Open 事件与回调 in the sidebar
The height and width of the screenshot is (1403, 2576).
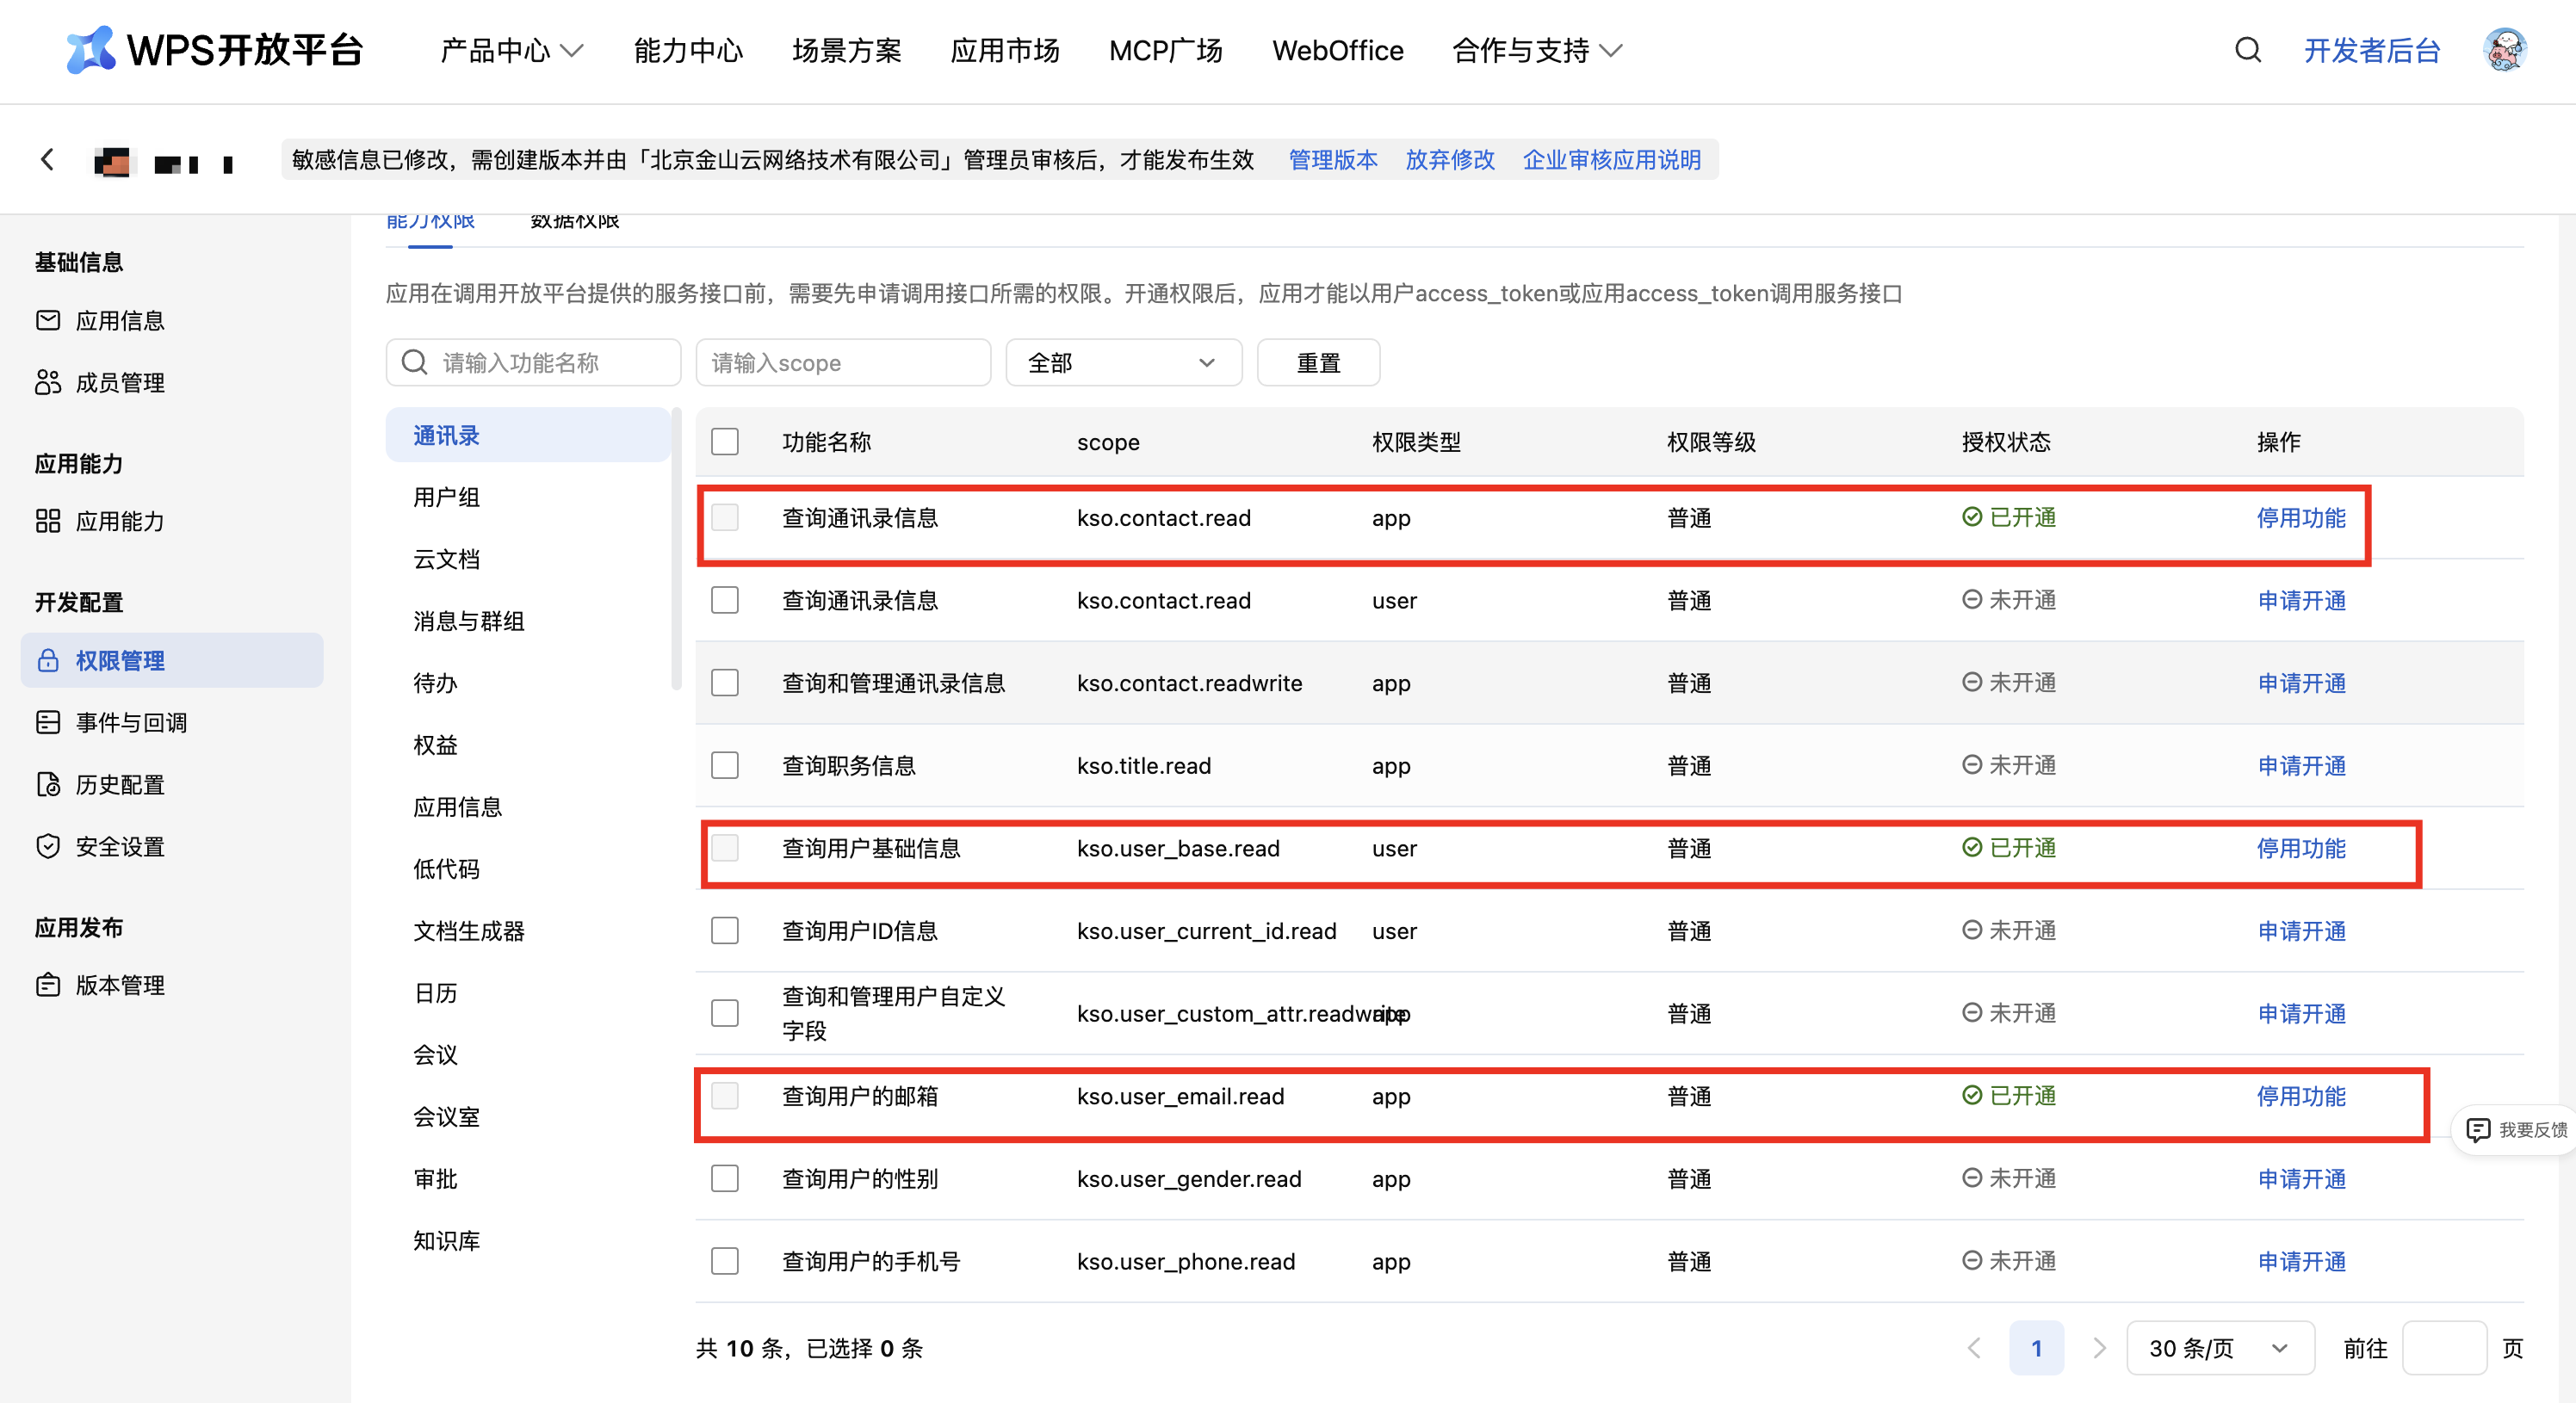(130, 723)
